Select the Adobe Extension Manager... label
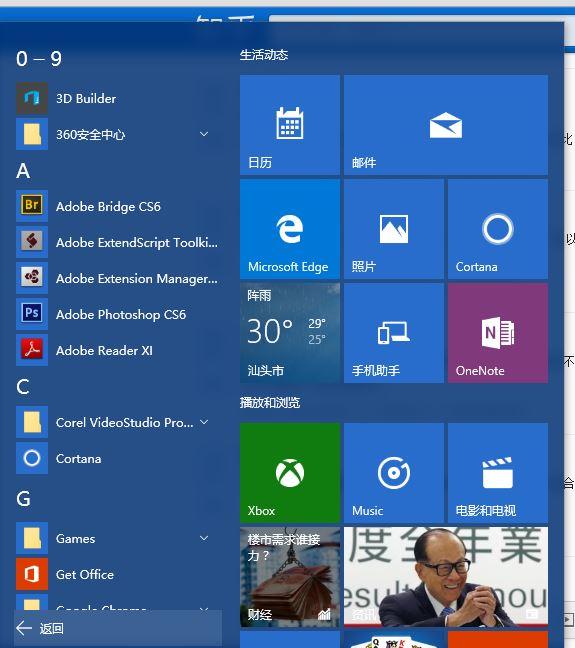This screenshot has height=648, width=575. [137, 279]
